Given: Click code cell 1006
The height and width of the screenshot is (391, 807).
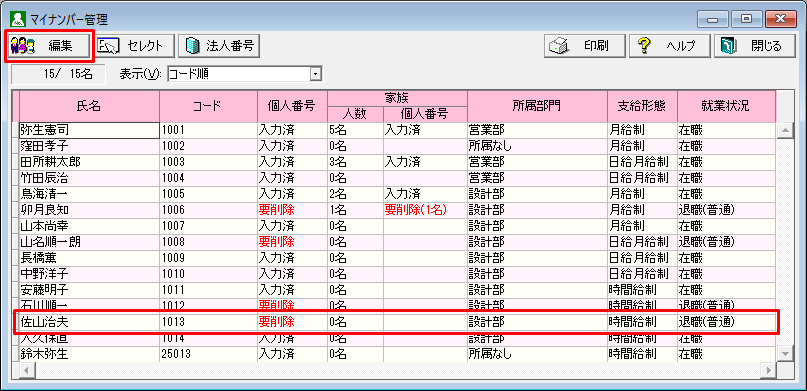Looking at the screenshot, I should coord(208,210).
